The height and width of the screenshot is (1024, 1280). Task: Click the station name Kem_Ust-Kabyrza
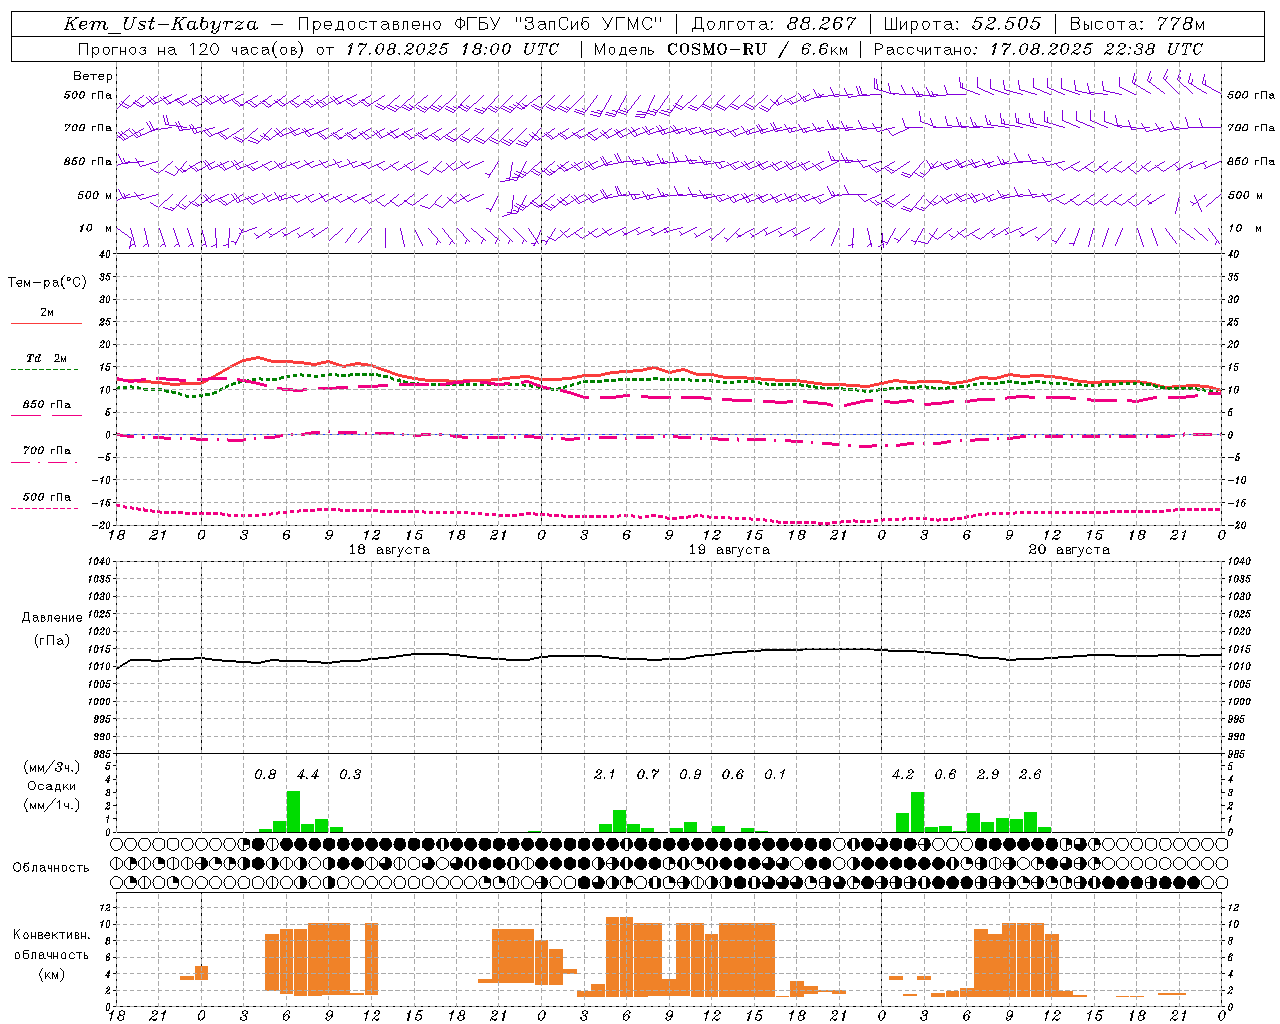click(x=161, y=24)
